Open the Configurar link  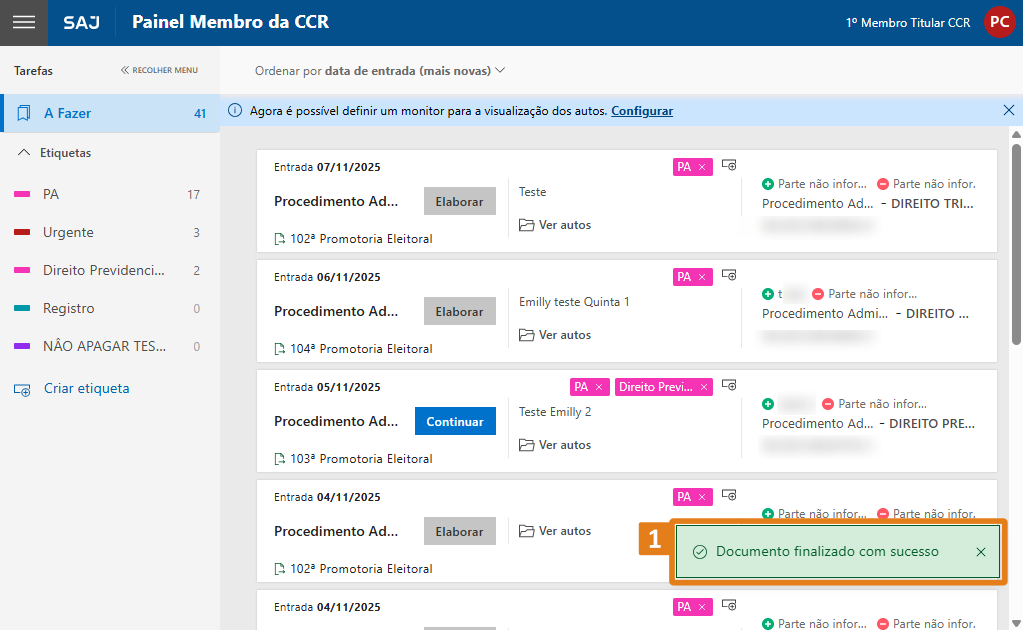pos(642,111)
